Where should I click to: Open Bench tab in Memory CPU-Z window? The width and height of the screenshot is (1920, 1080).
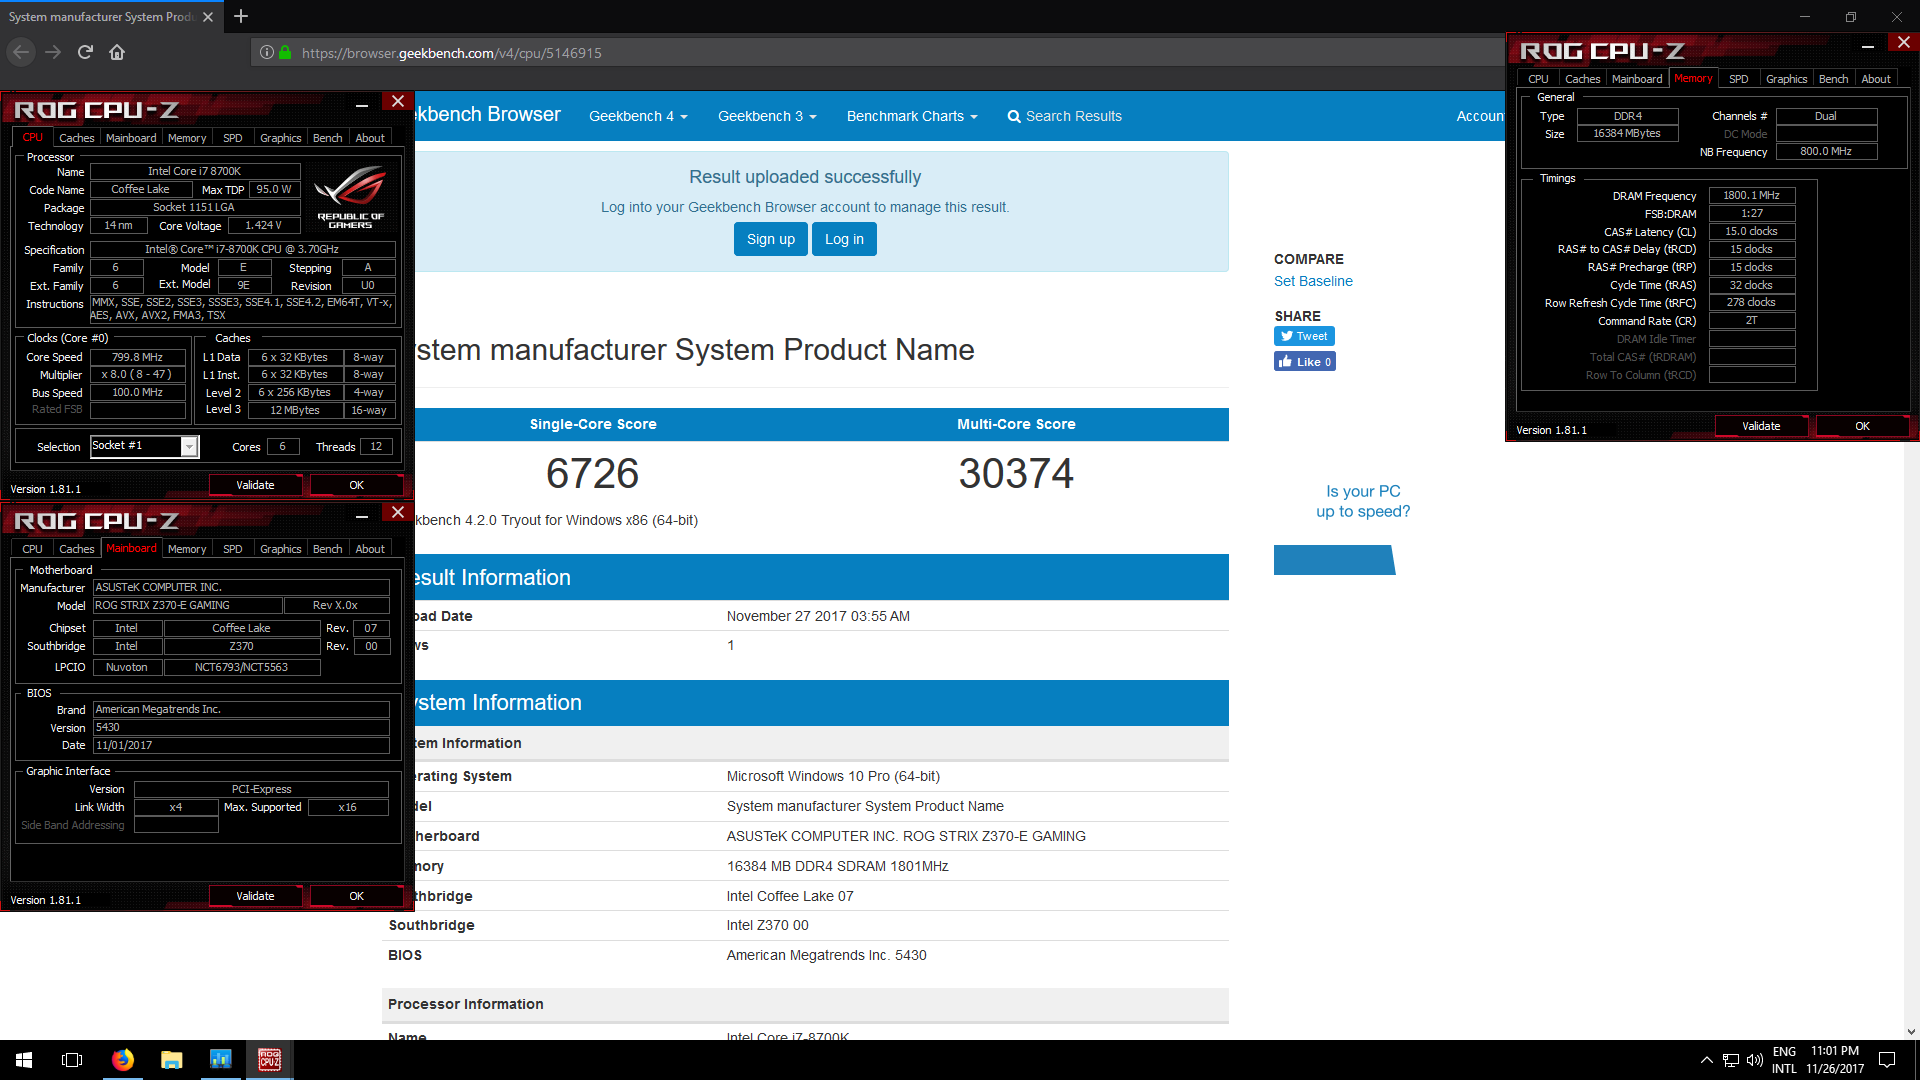pos(1833,79)
